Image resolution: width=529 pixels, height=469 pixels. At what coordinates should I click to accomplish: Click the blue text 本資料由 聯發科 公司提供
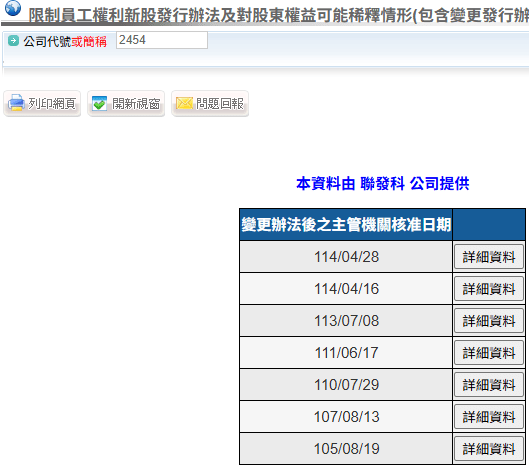point(383,184)
